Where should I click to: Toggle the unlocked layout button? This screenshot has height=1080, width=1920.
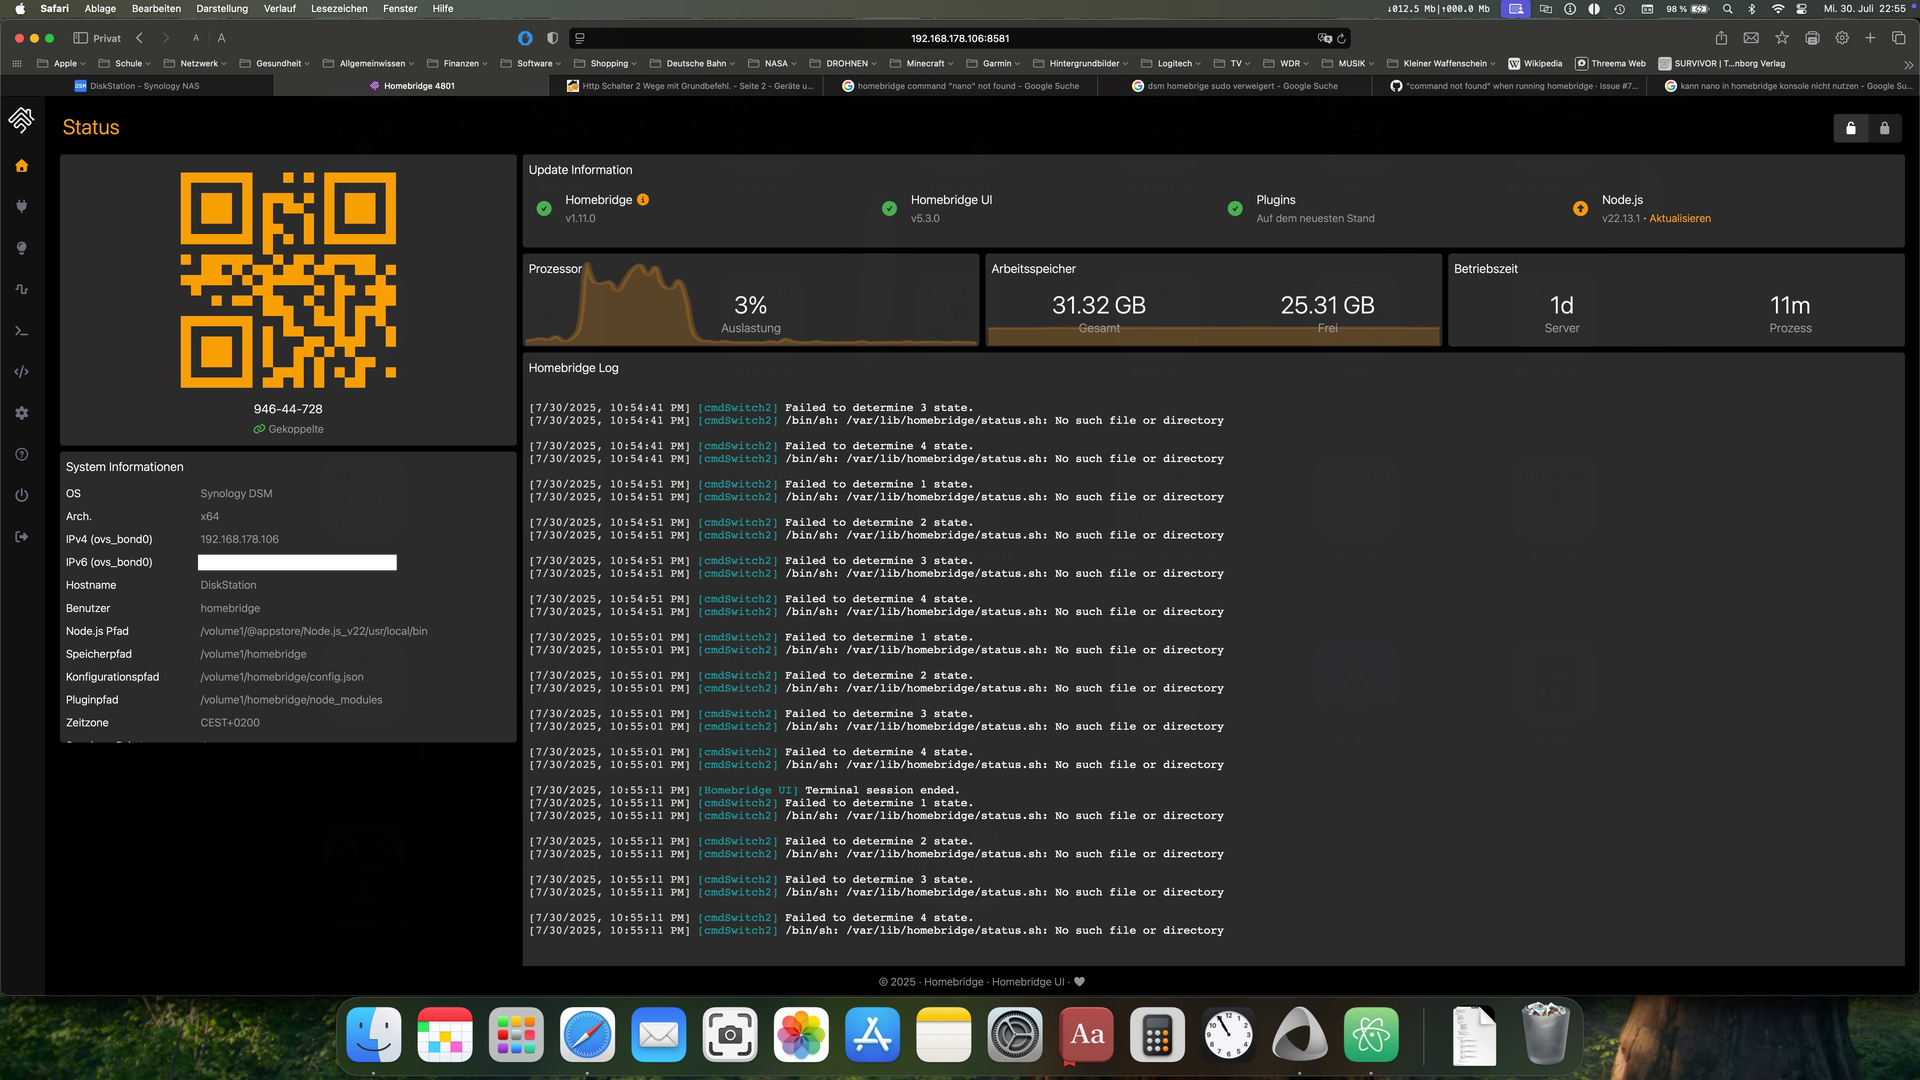[1850, 128]
